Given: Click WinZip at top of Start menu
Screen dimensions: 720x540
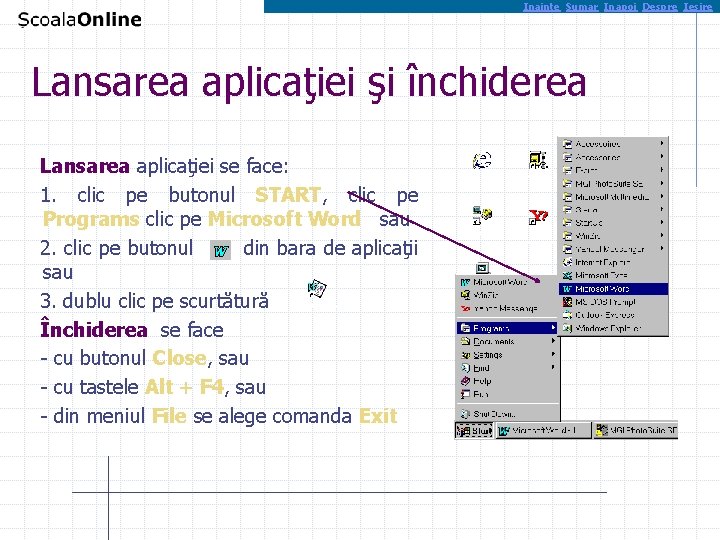Looking at the screenshot, I should click(x=507, y=295).
